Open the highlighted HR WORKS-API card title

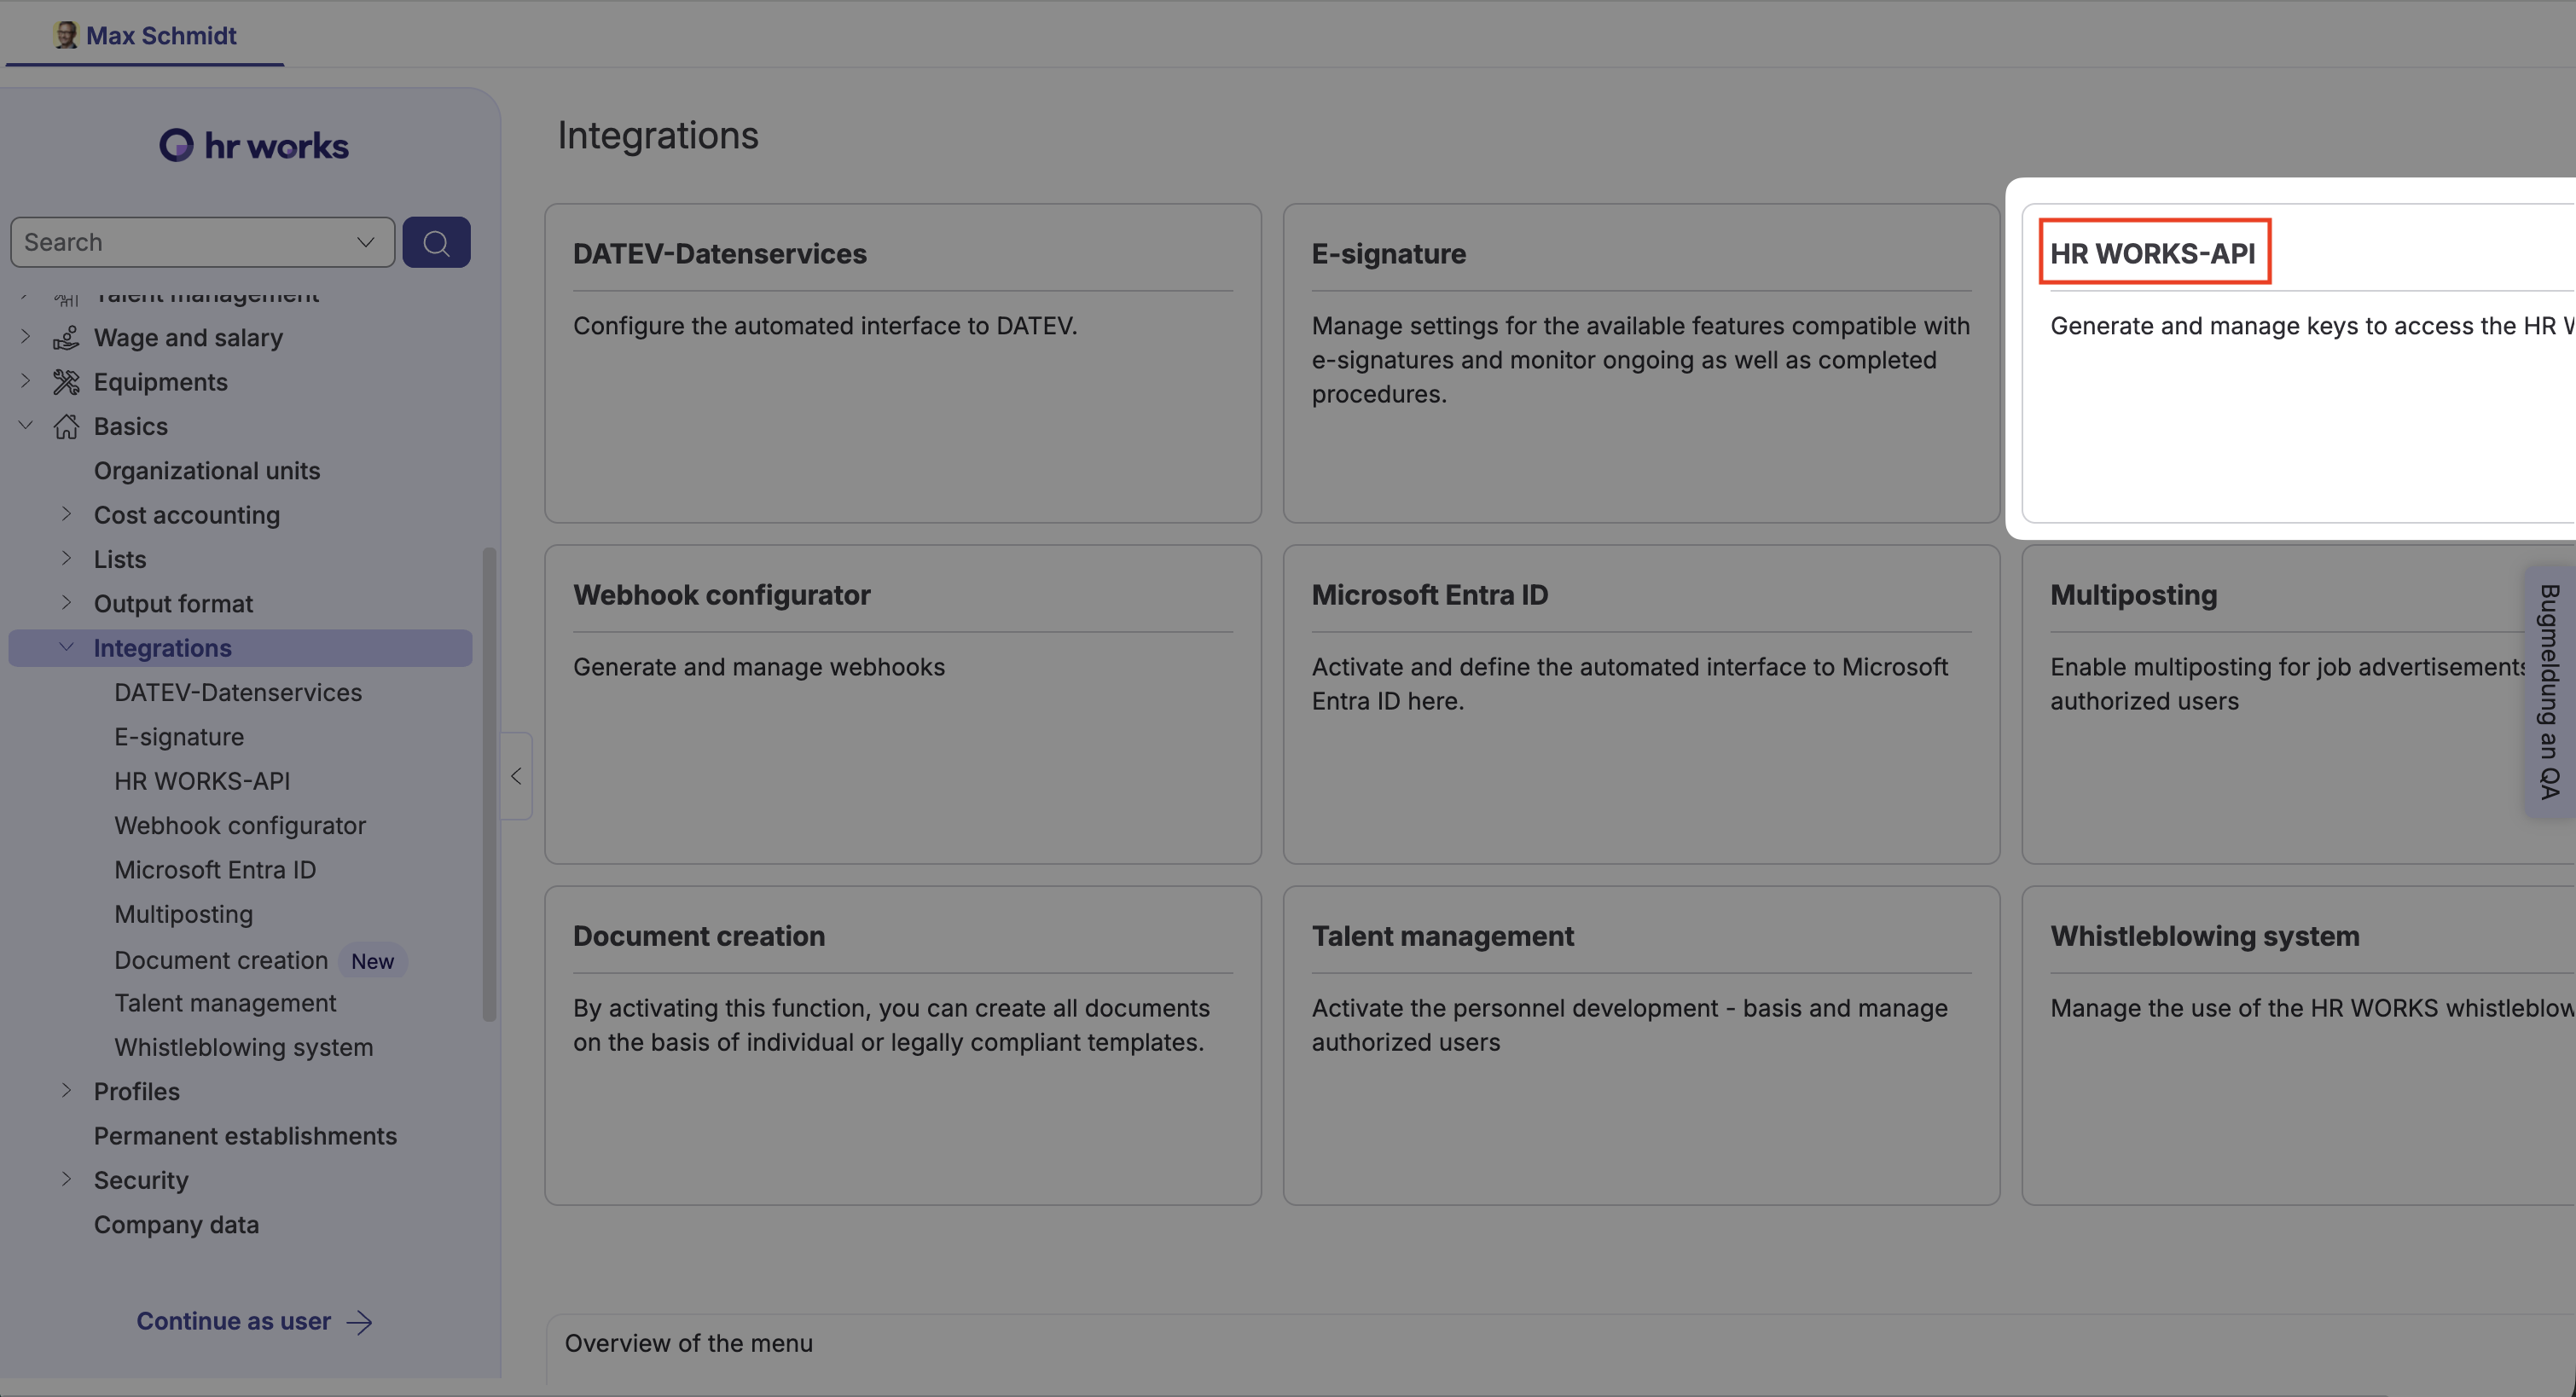pos(2153,253)
